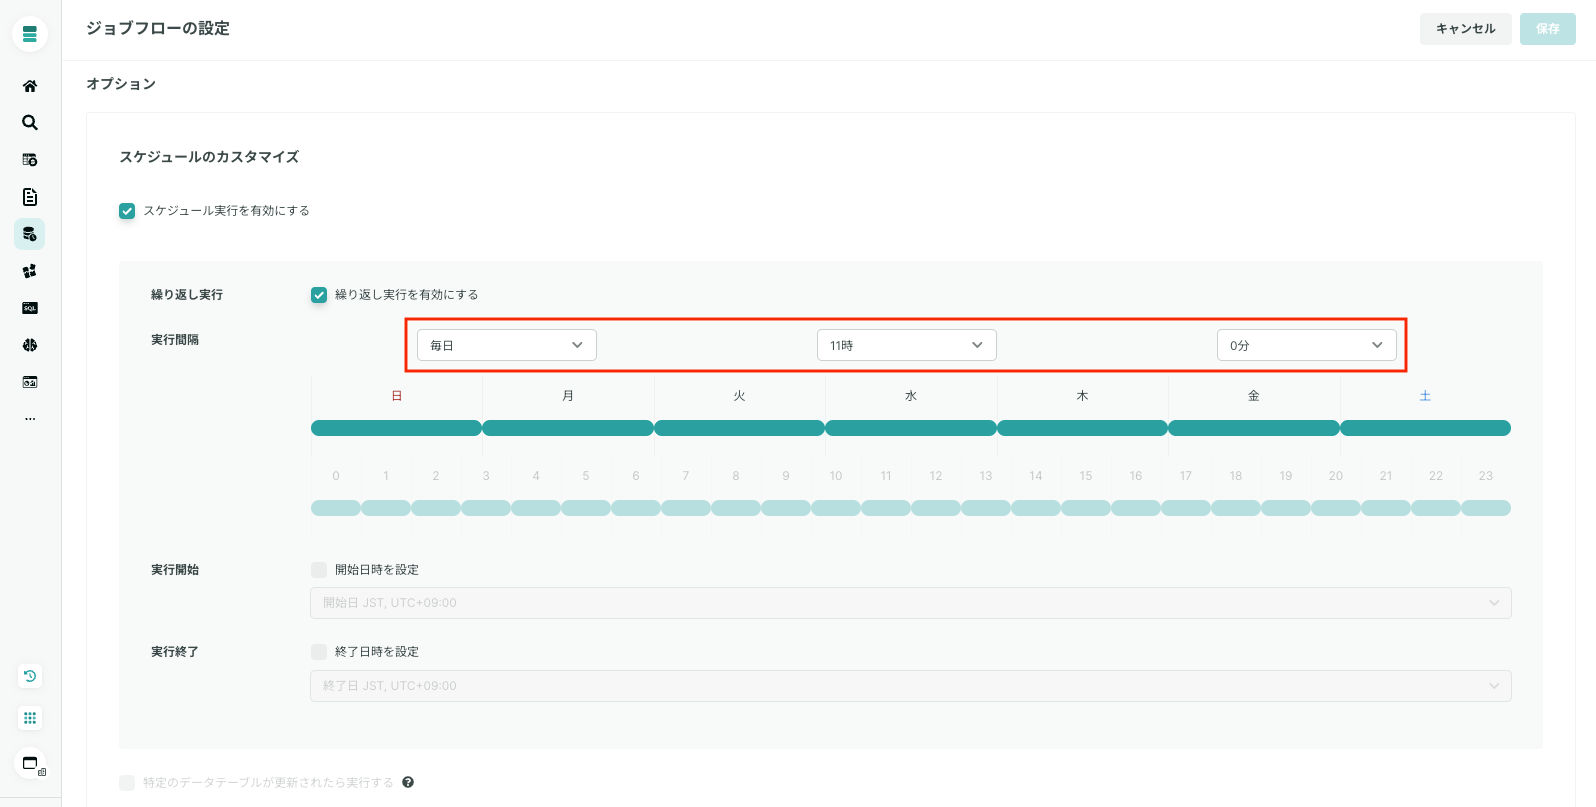Open the search magnifier icon in sidebar

(x=30, y=122)
